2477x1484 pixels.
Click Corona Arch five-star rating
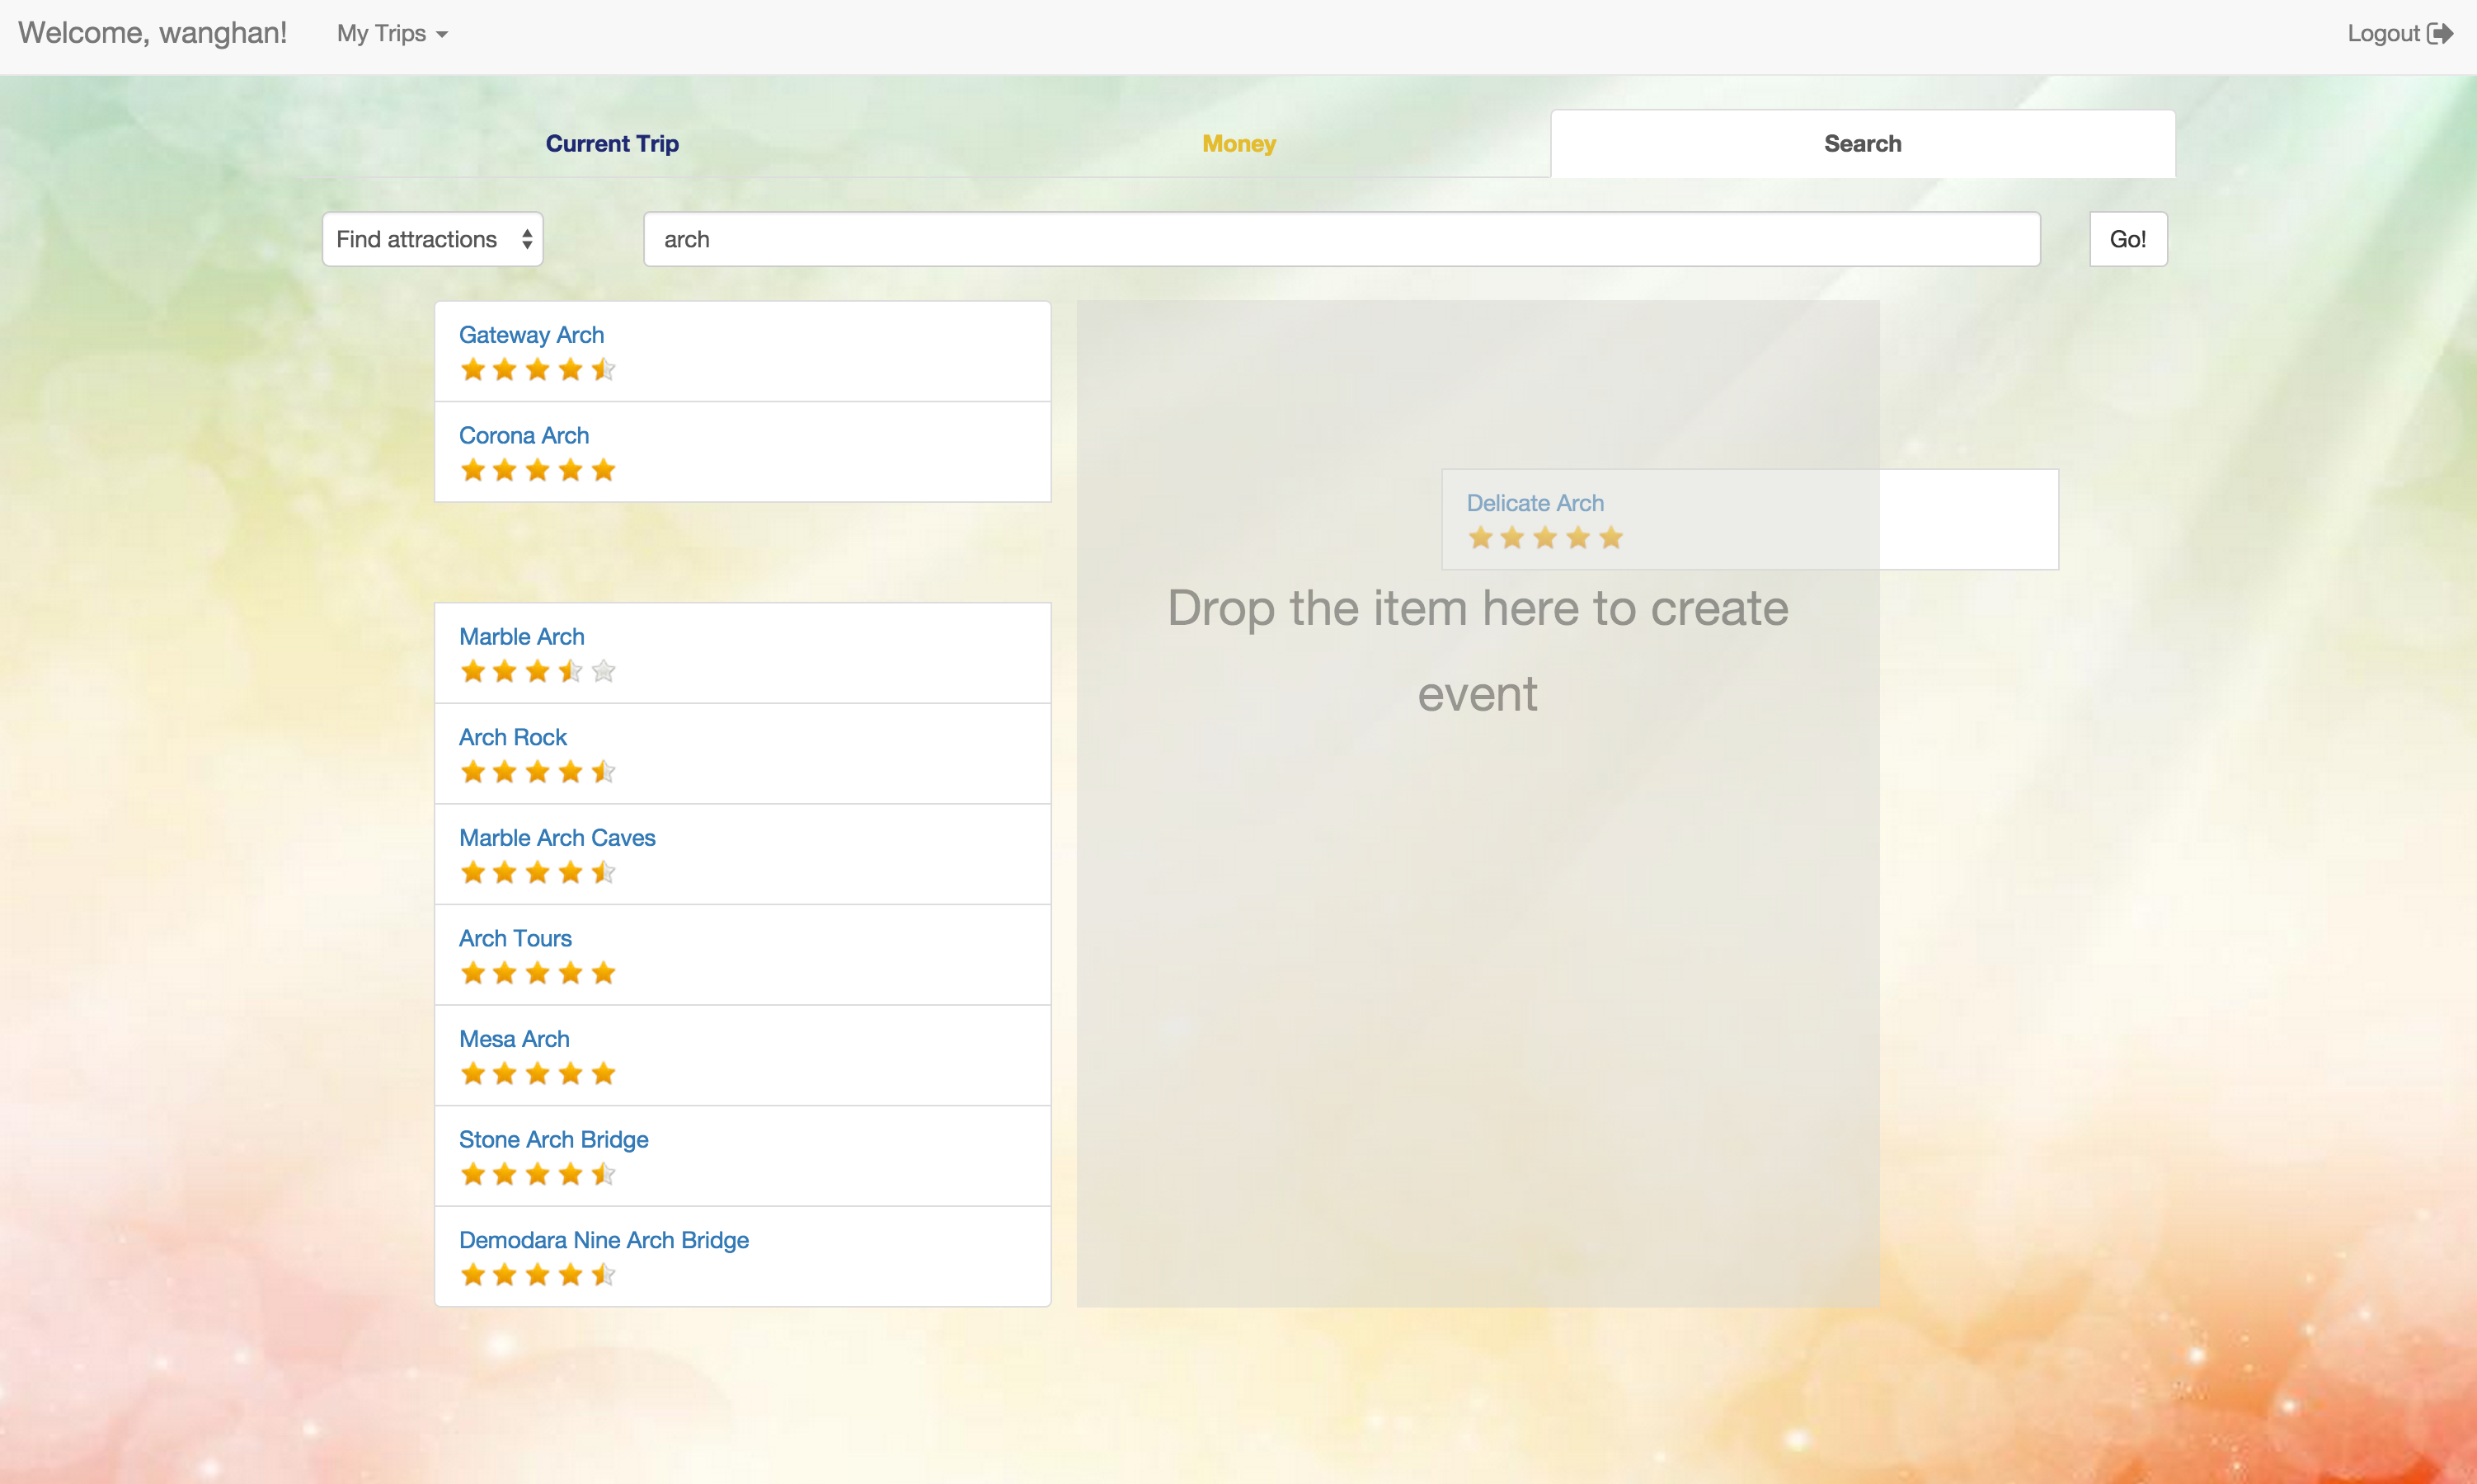point(537,470)
